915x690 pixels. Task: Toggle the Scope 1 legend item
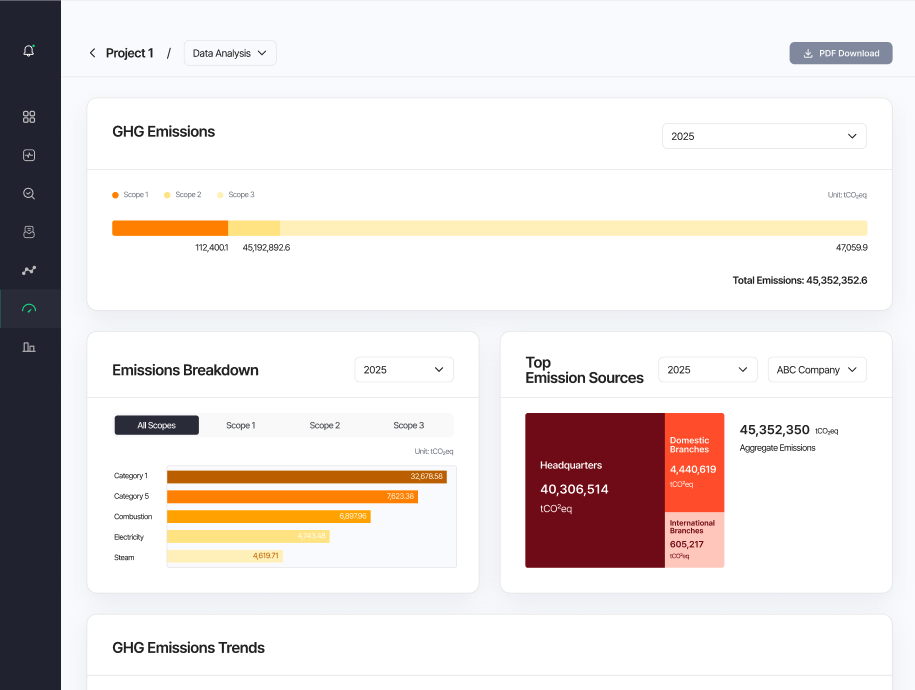tap(130, 195)
